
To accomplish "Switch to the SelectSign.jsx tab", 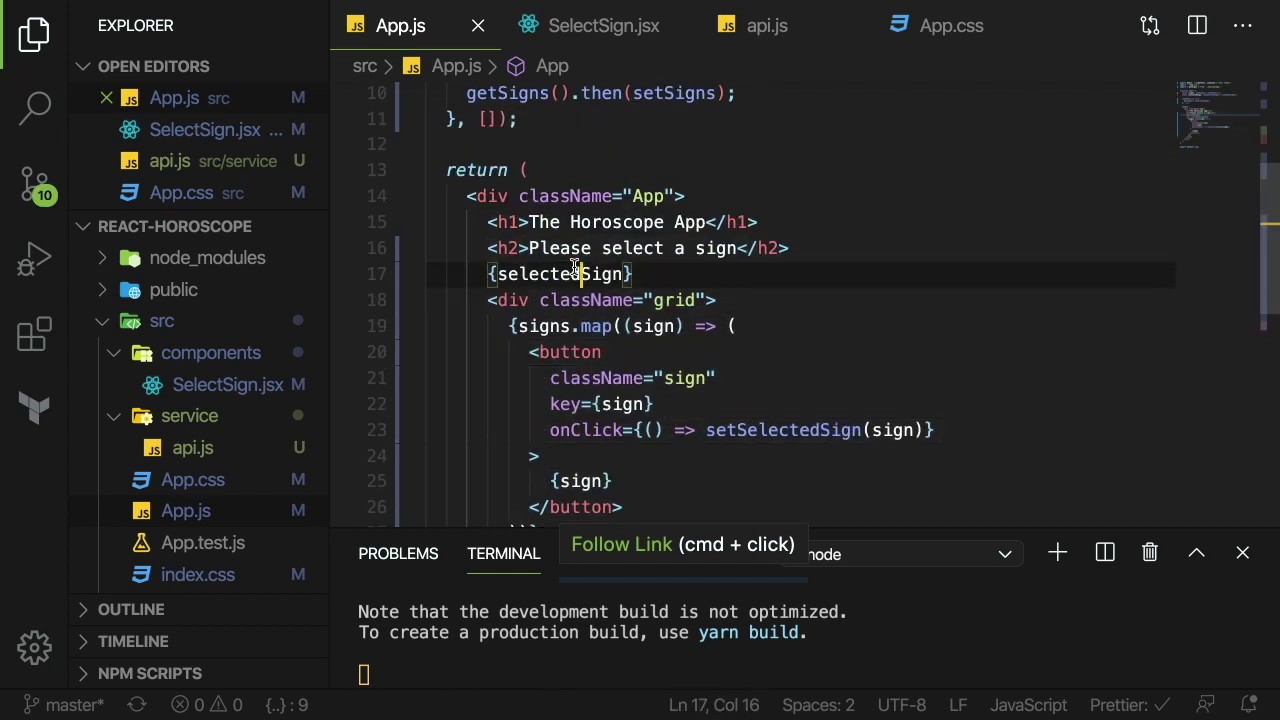I will point(603,26).
